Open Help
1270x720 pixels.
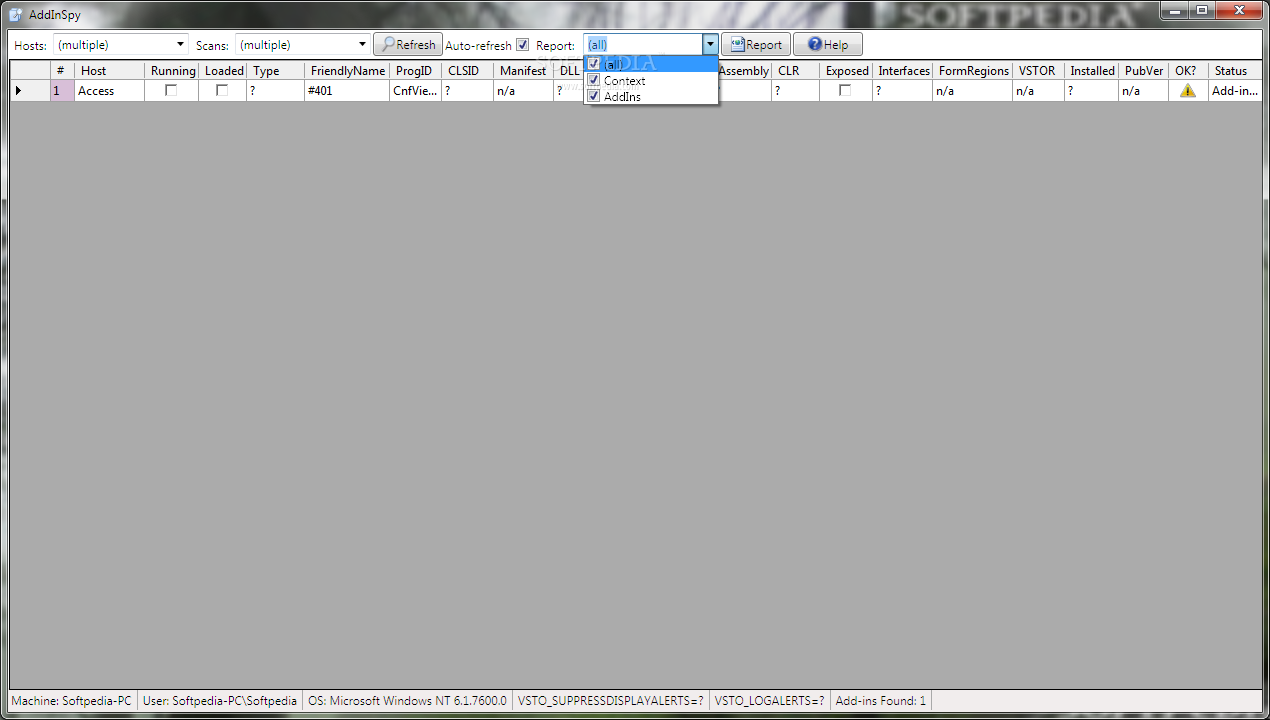click(828, 45)
